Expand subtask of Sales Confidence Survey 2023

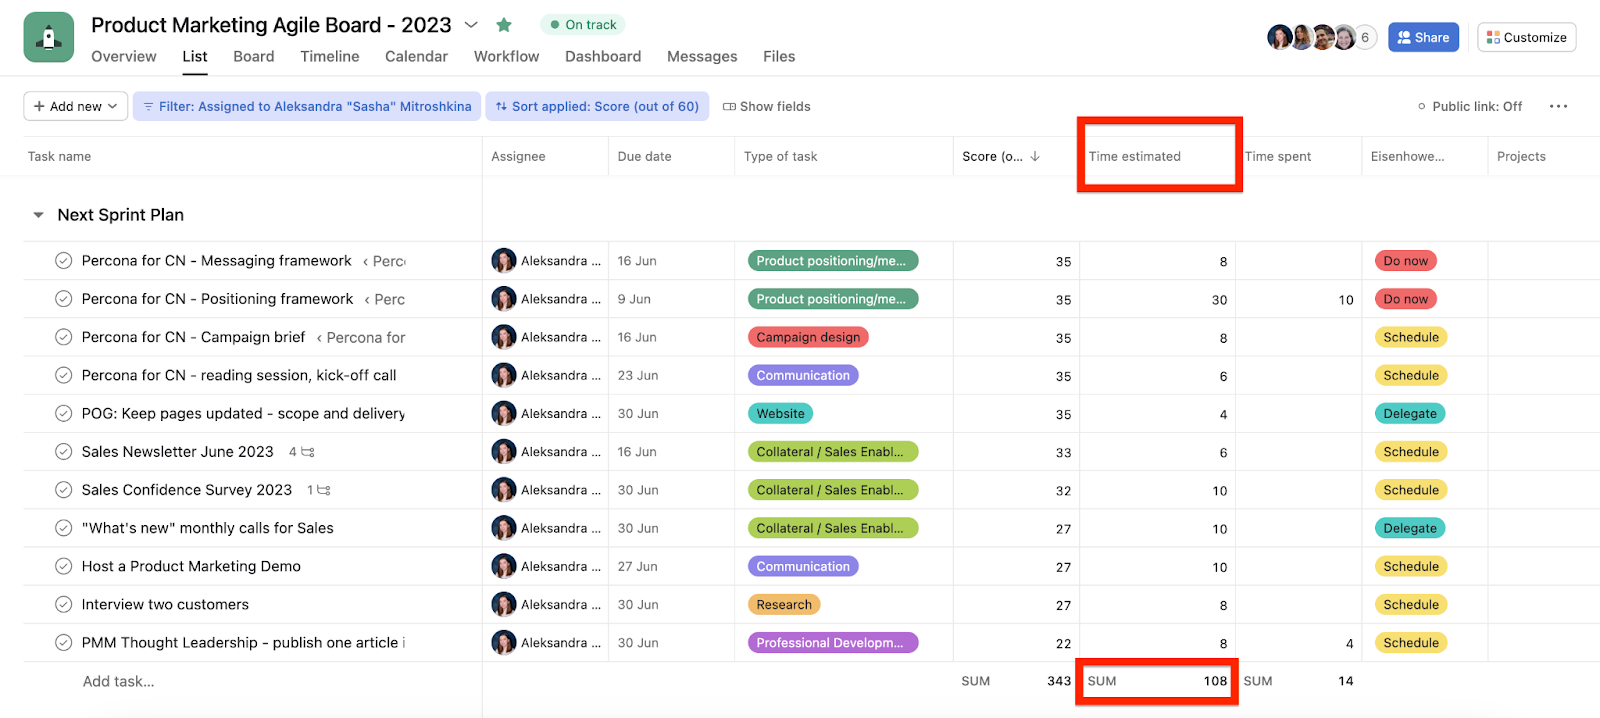(319, 490)
